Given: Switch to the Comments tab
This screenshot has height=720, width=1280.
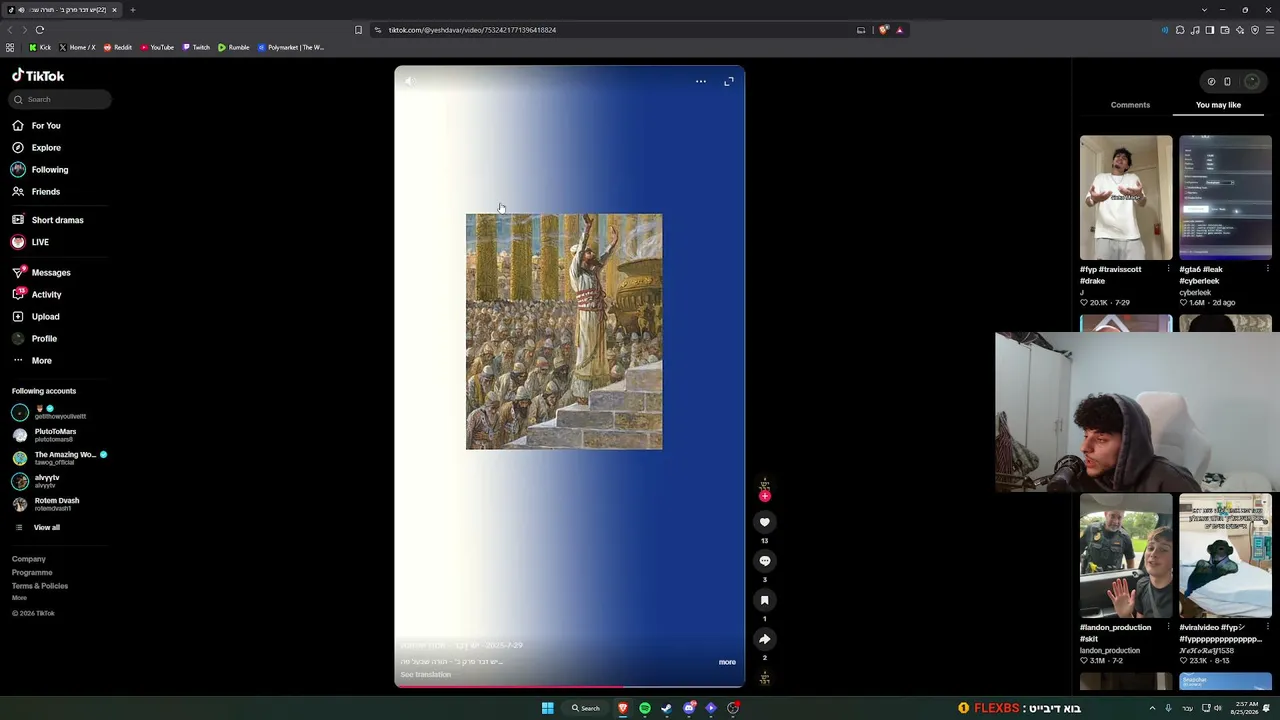Looking at the screenshot, I should 1130,105.
